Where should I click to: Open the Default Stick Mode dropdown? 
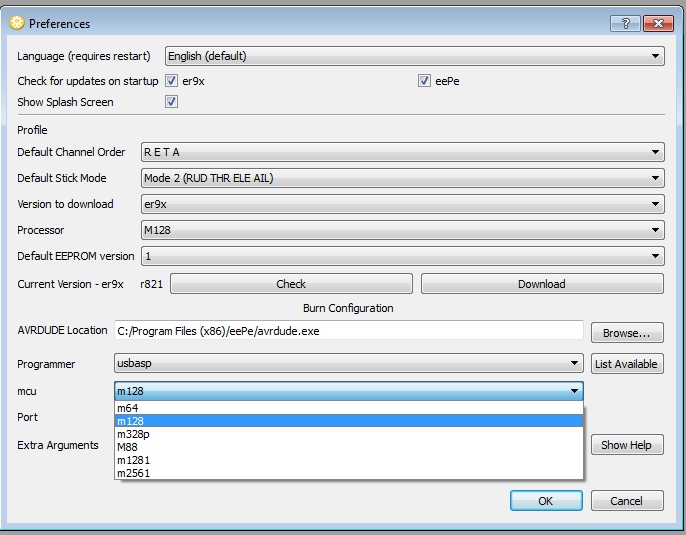click(x=402, y=178)
